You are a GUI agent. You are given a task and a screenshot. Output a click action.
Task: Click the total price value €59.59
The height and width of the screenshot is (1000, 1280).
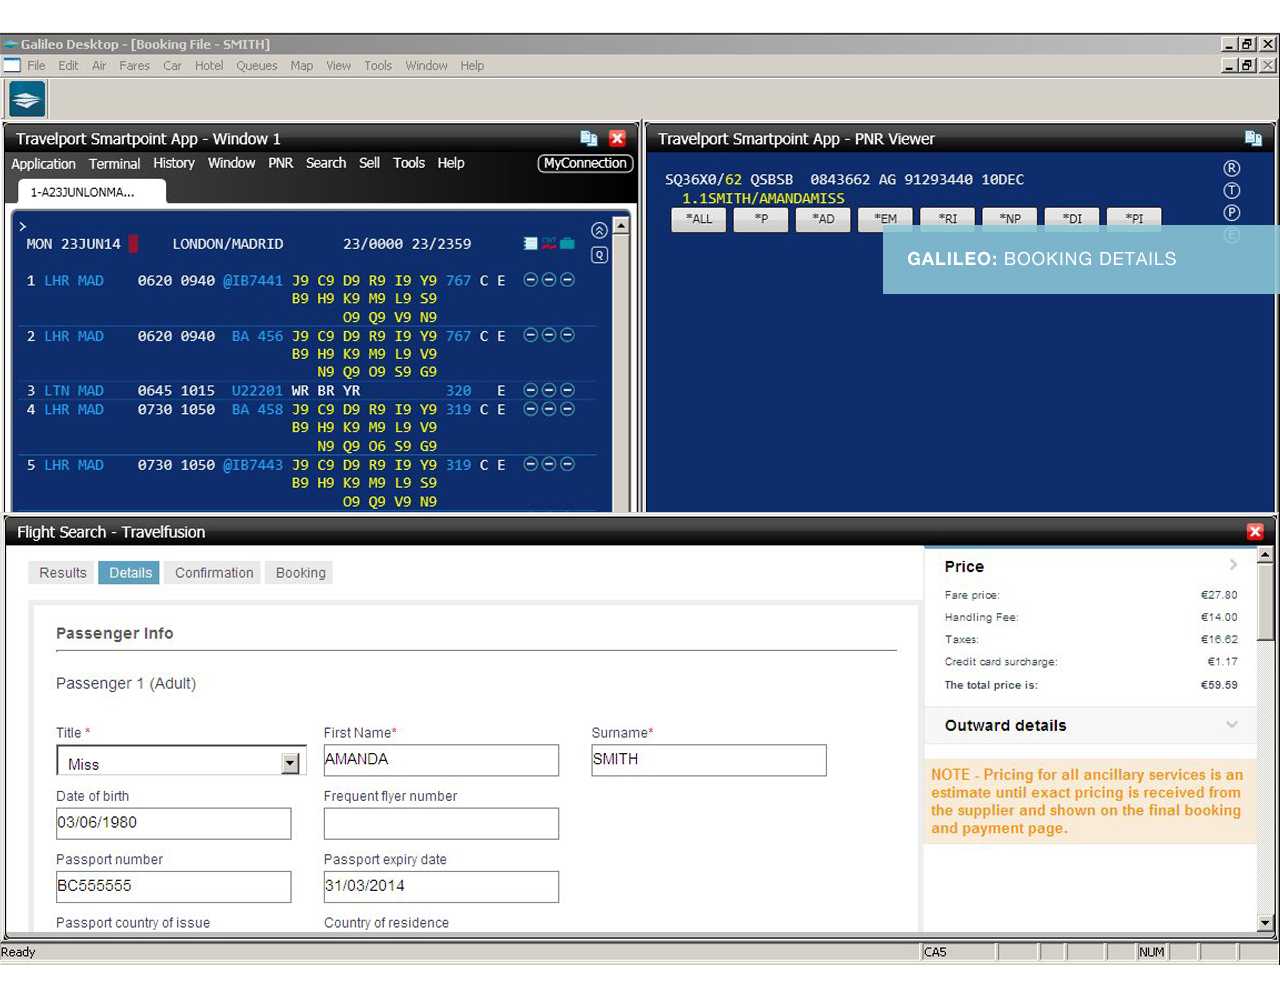[x=1219, y=685]
